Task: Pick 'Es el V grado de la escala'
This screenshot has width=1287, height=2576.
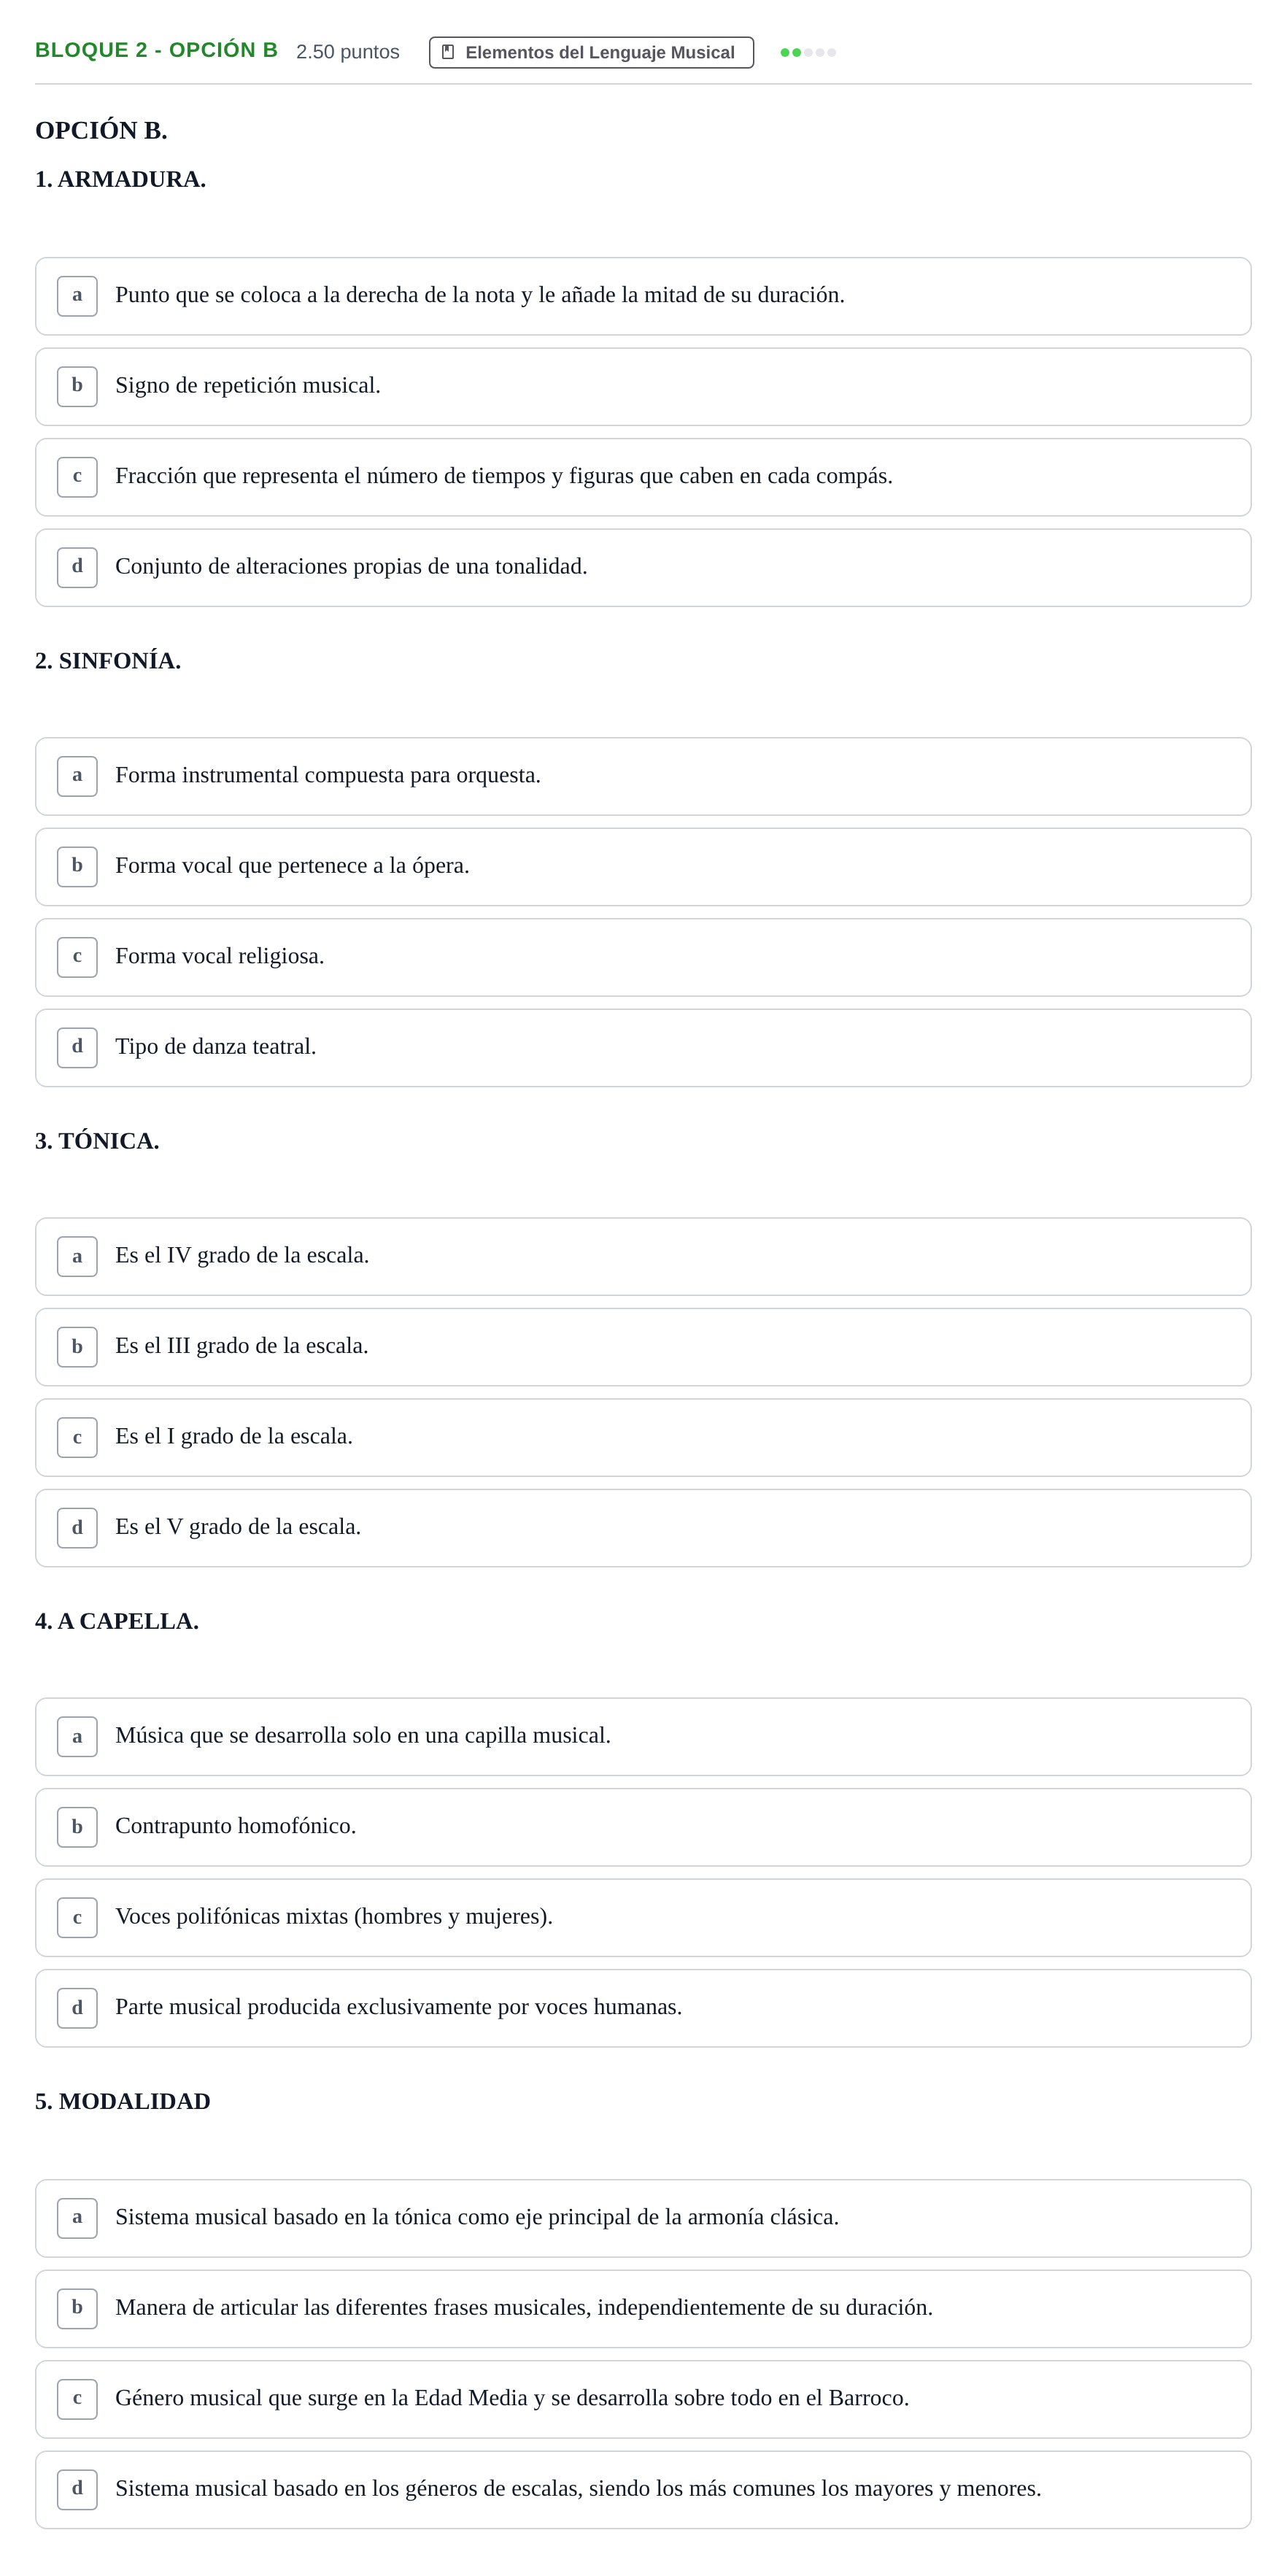Action: (643, 1528)
